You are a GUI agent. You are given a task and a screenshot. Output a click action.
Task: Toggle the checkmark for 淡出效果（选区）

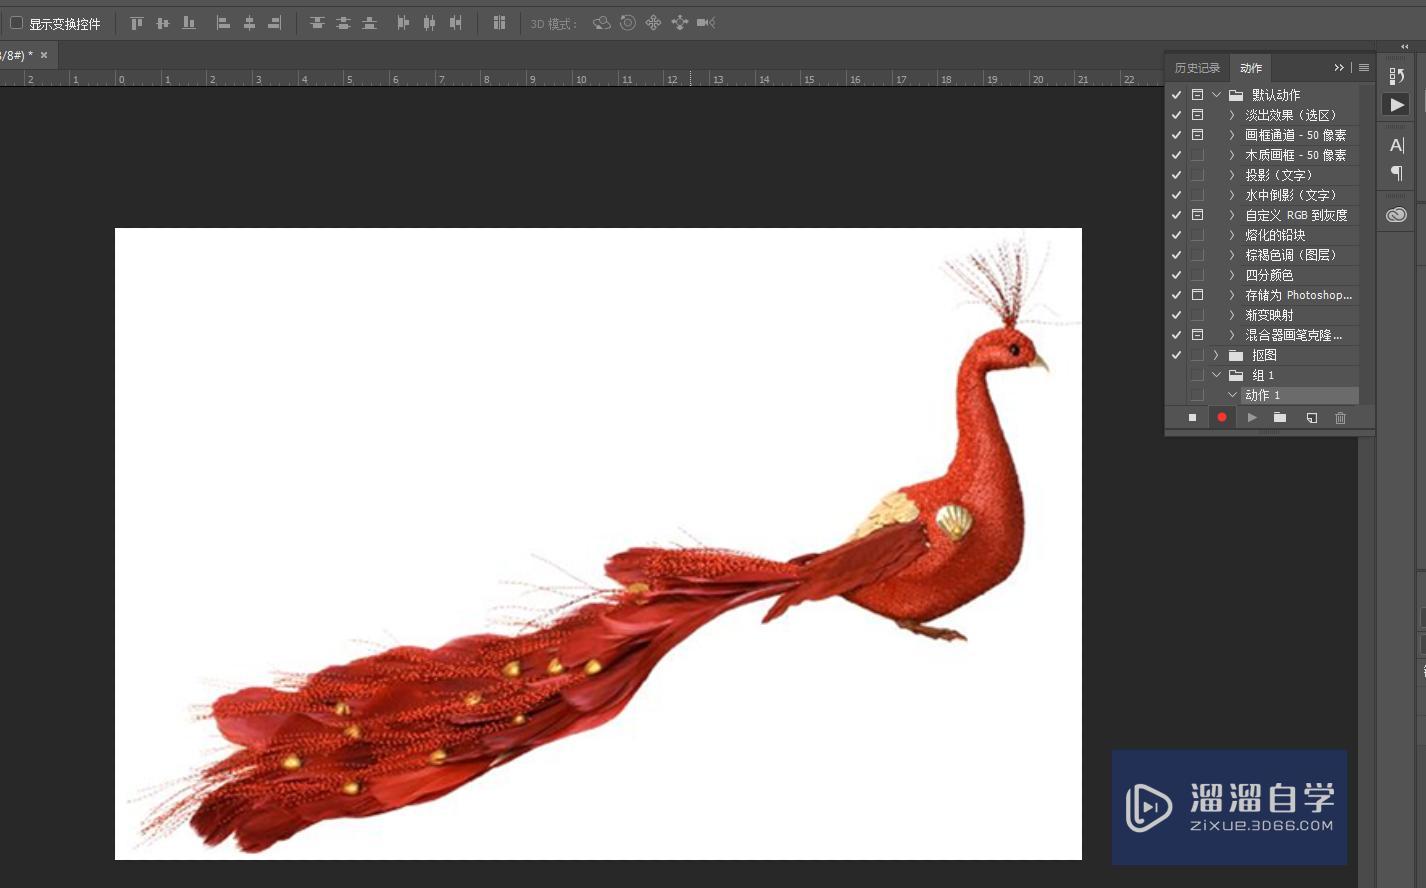click(x=1177, y=115)
